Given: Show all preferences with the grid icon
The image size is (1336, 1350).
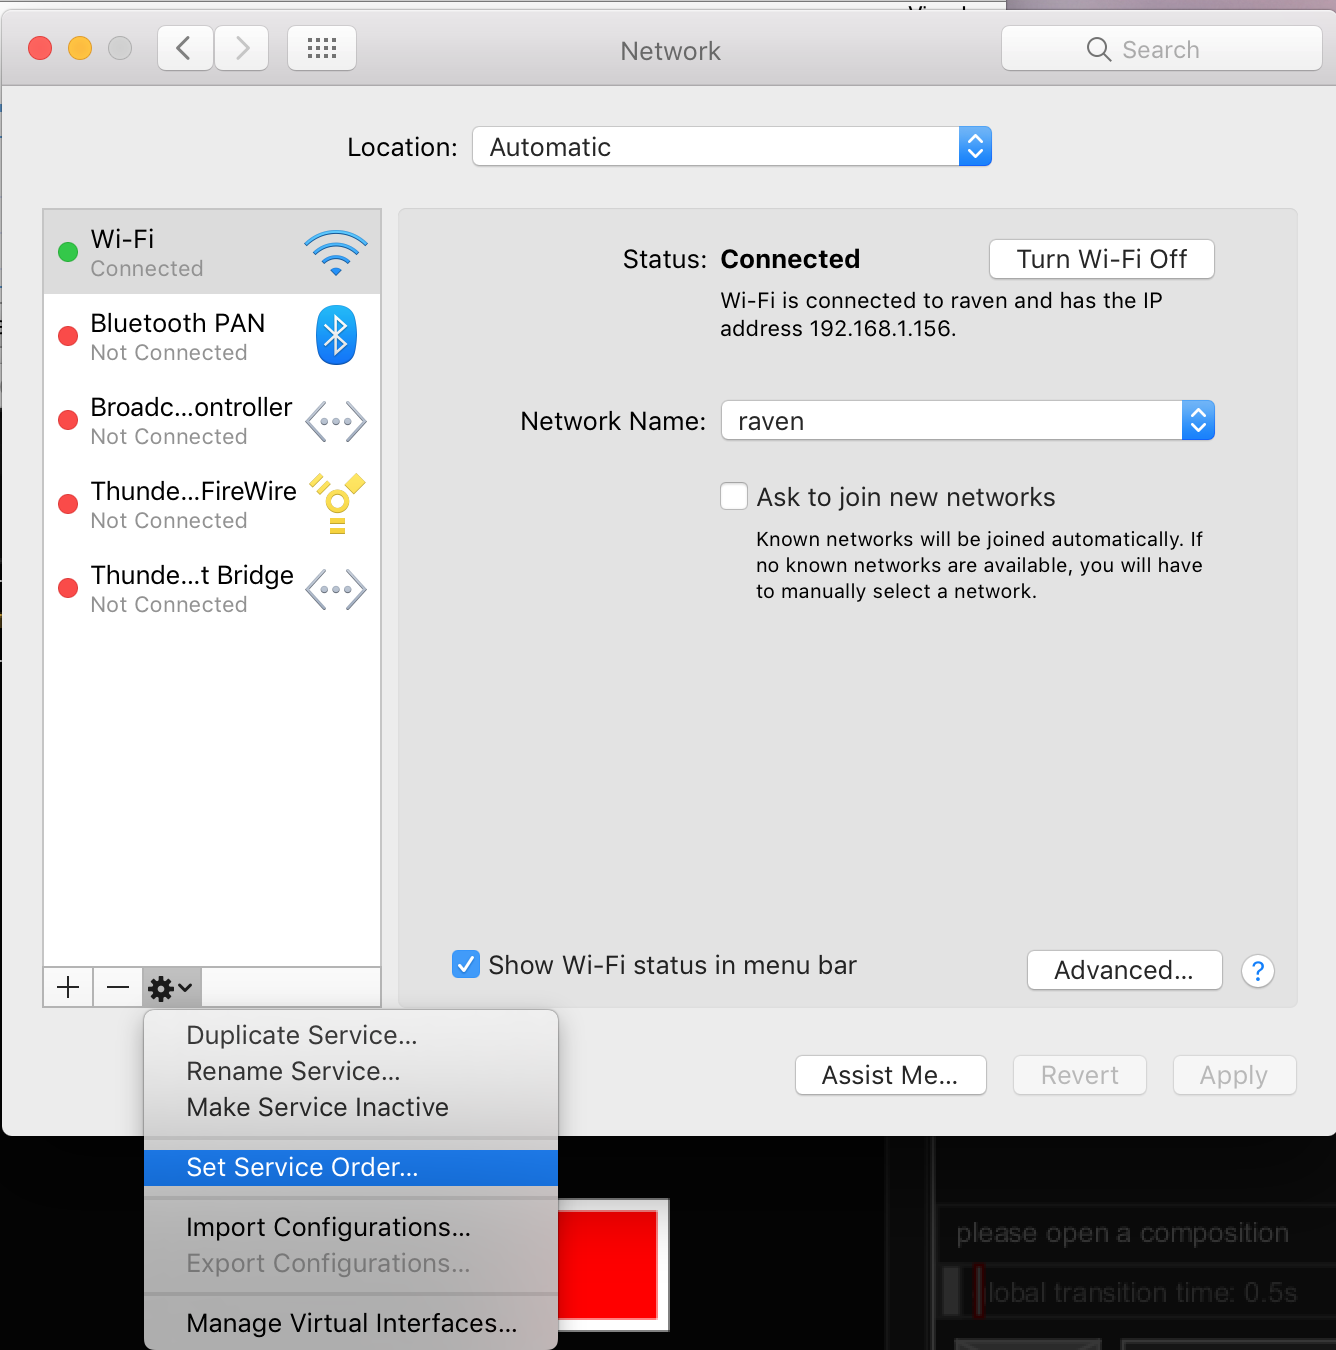Looking at the screenshot, I should coord(321,48).
